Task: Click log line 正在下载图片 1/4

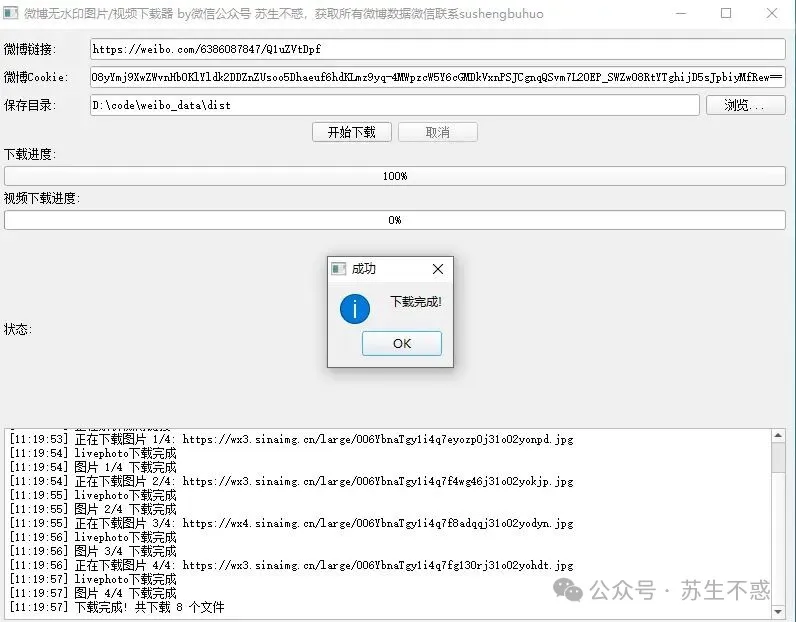Action: point(291,439)
